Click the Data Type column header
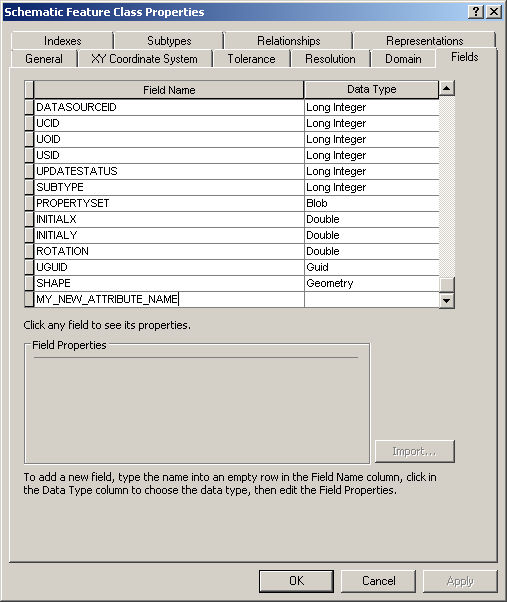 tap(372, 89)
